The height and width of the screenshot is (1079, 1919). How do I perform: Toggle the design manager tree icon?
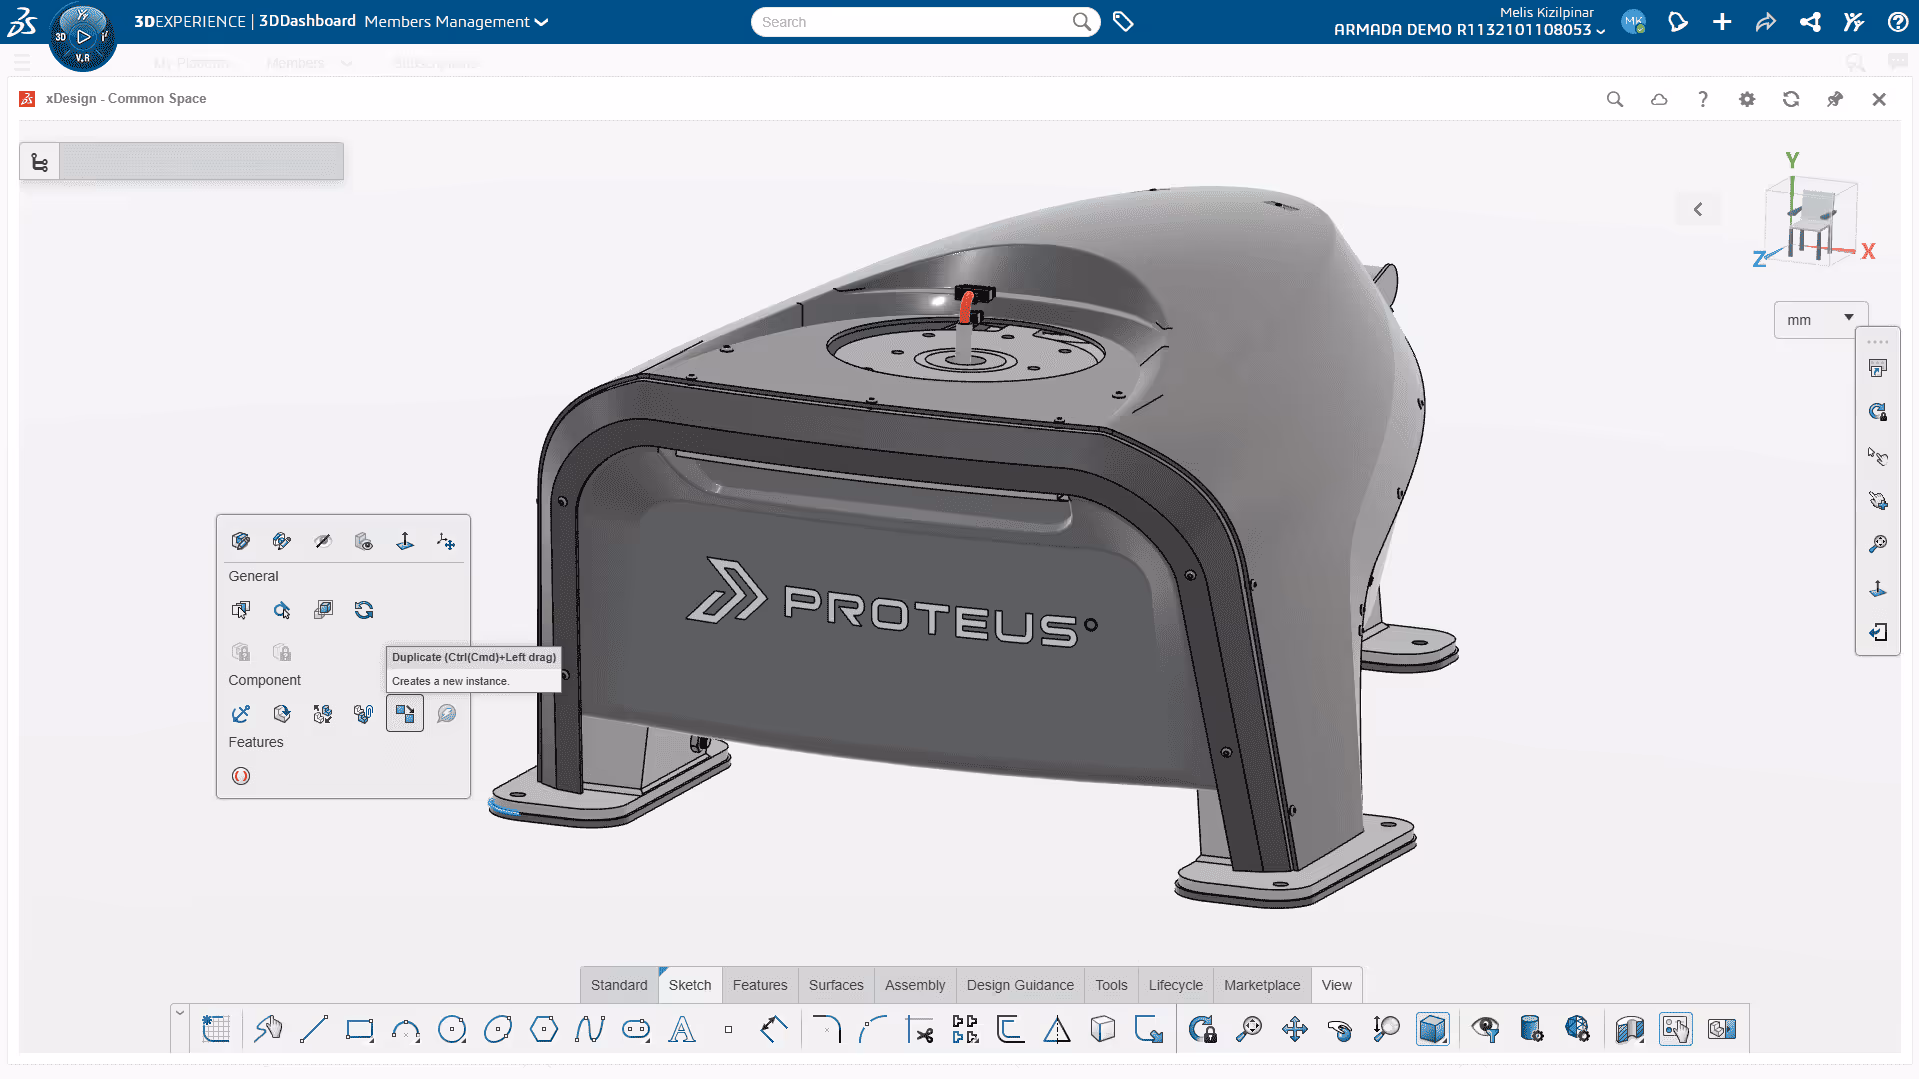click(x=40, y=162)
